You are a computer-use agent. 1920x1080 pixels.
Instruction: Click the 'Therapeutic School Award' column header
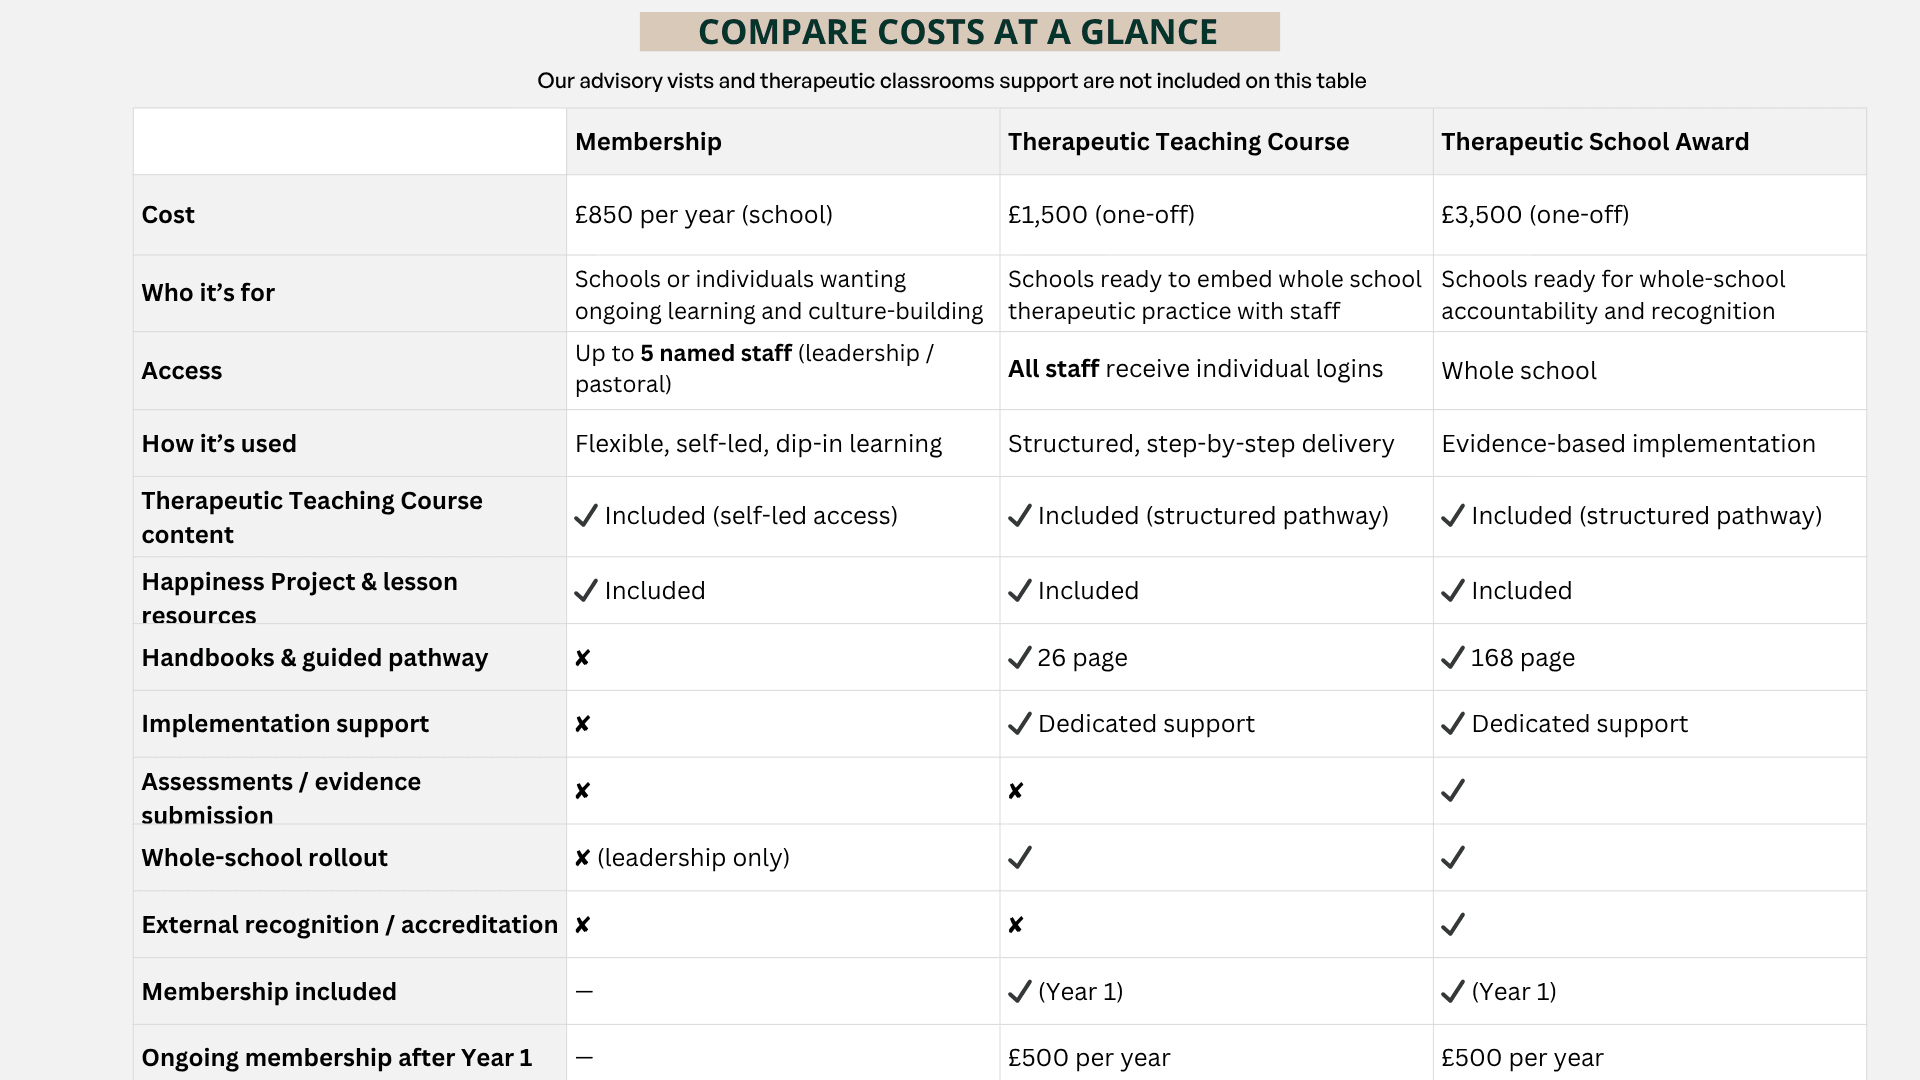(x=1595, y=142)
